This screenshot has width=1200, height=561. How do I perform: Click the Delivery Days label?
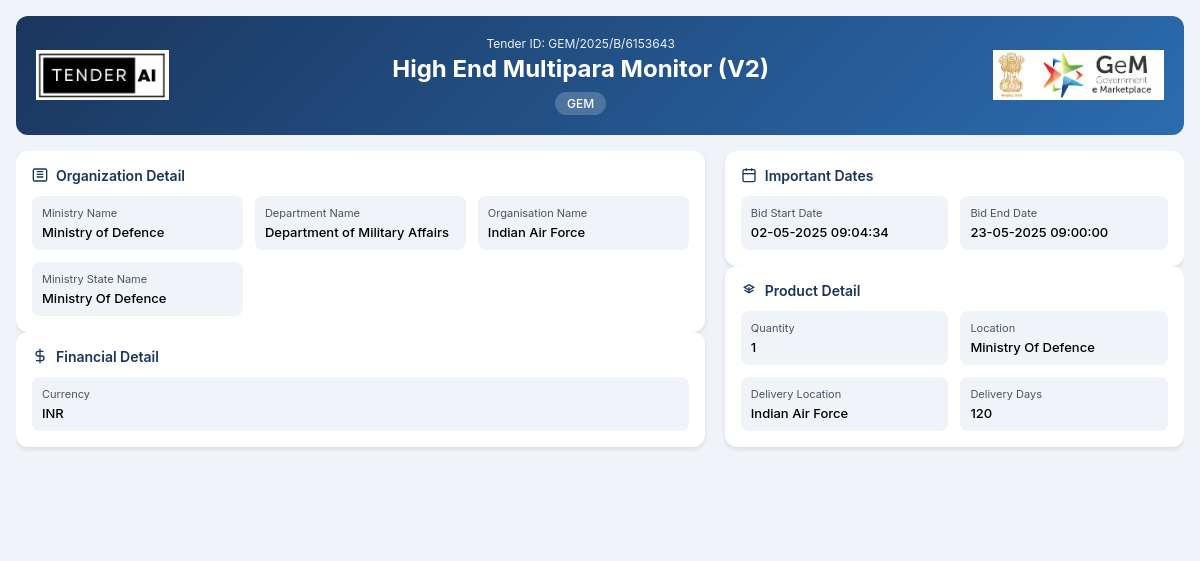click(1006, 394)
